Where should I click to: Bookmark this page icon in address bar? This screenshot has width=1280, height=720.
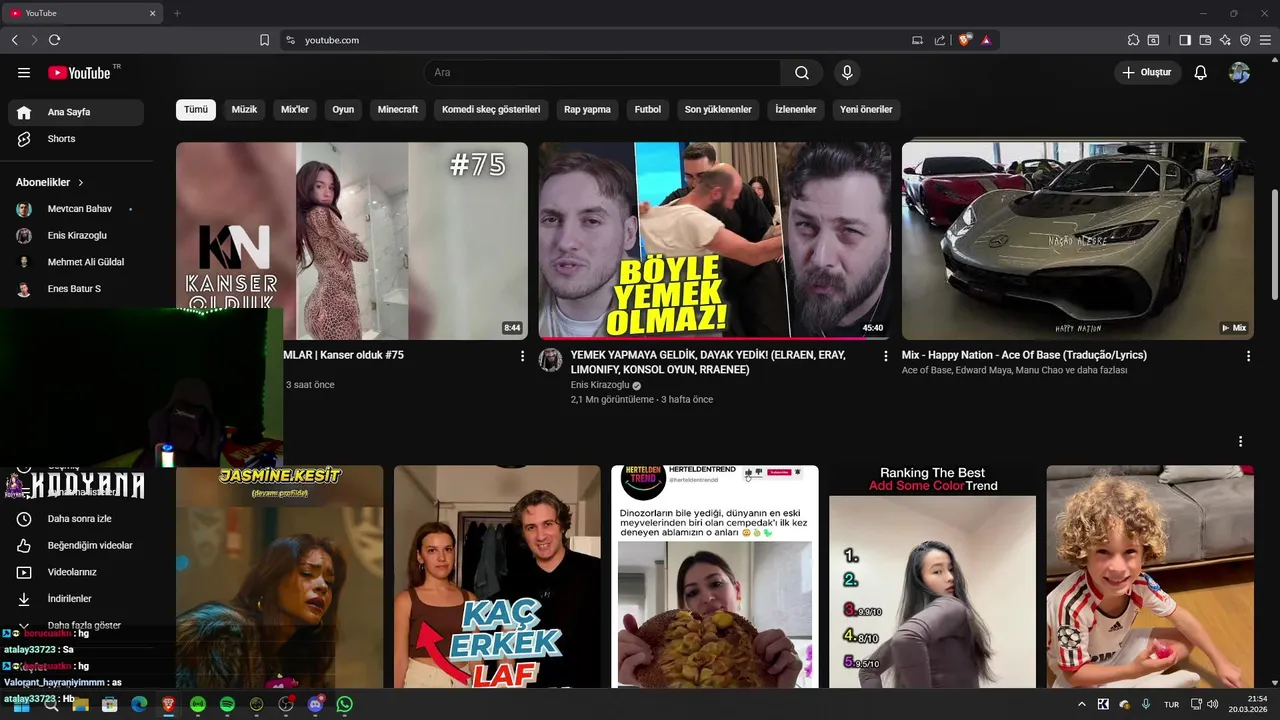(264, 40)
